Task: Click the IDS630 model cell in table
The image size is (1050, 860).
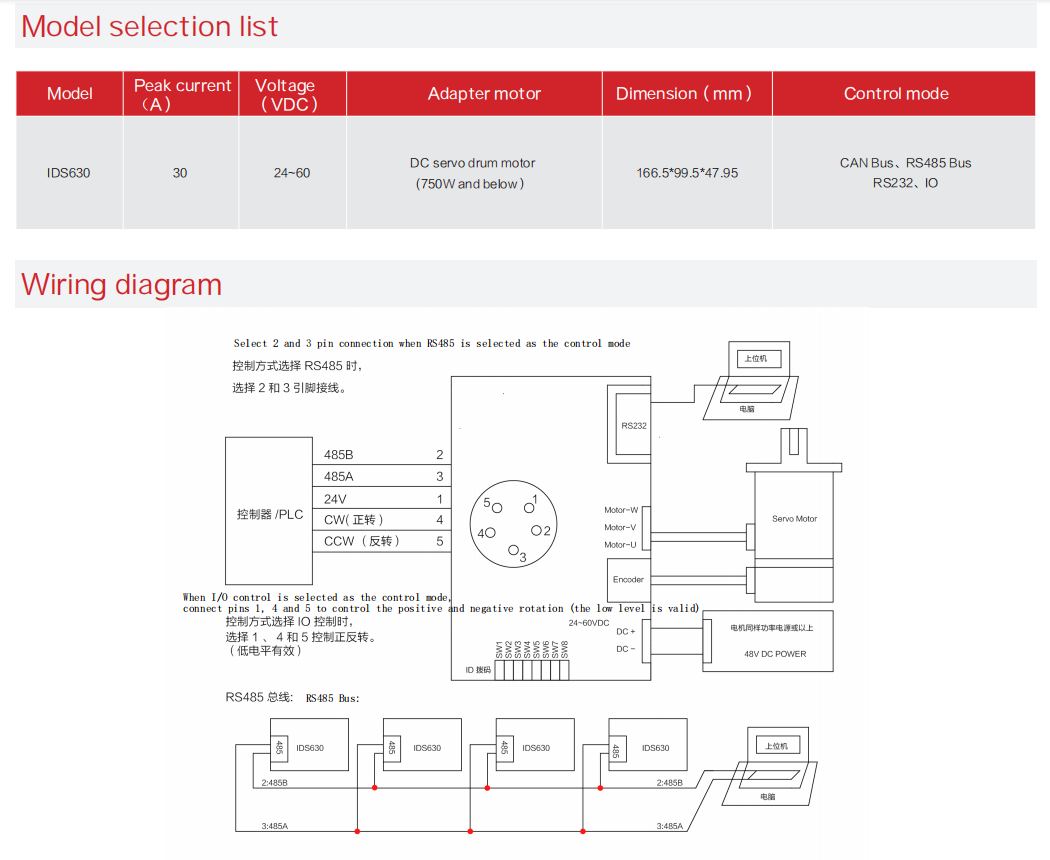Action: [69, 173]
